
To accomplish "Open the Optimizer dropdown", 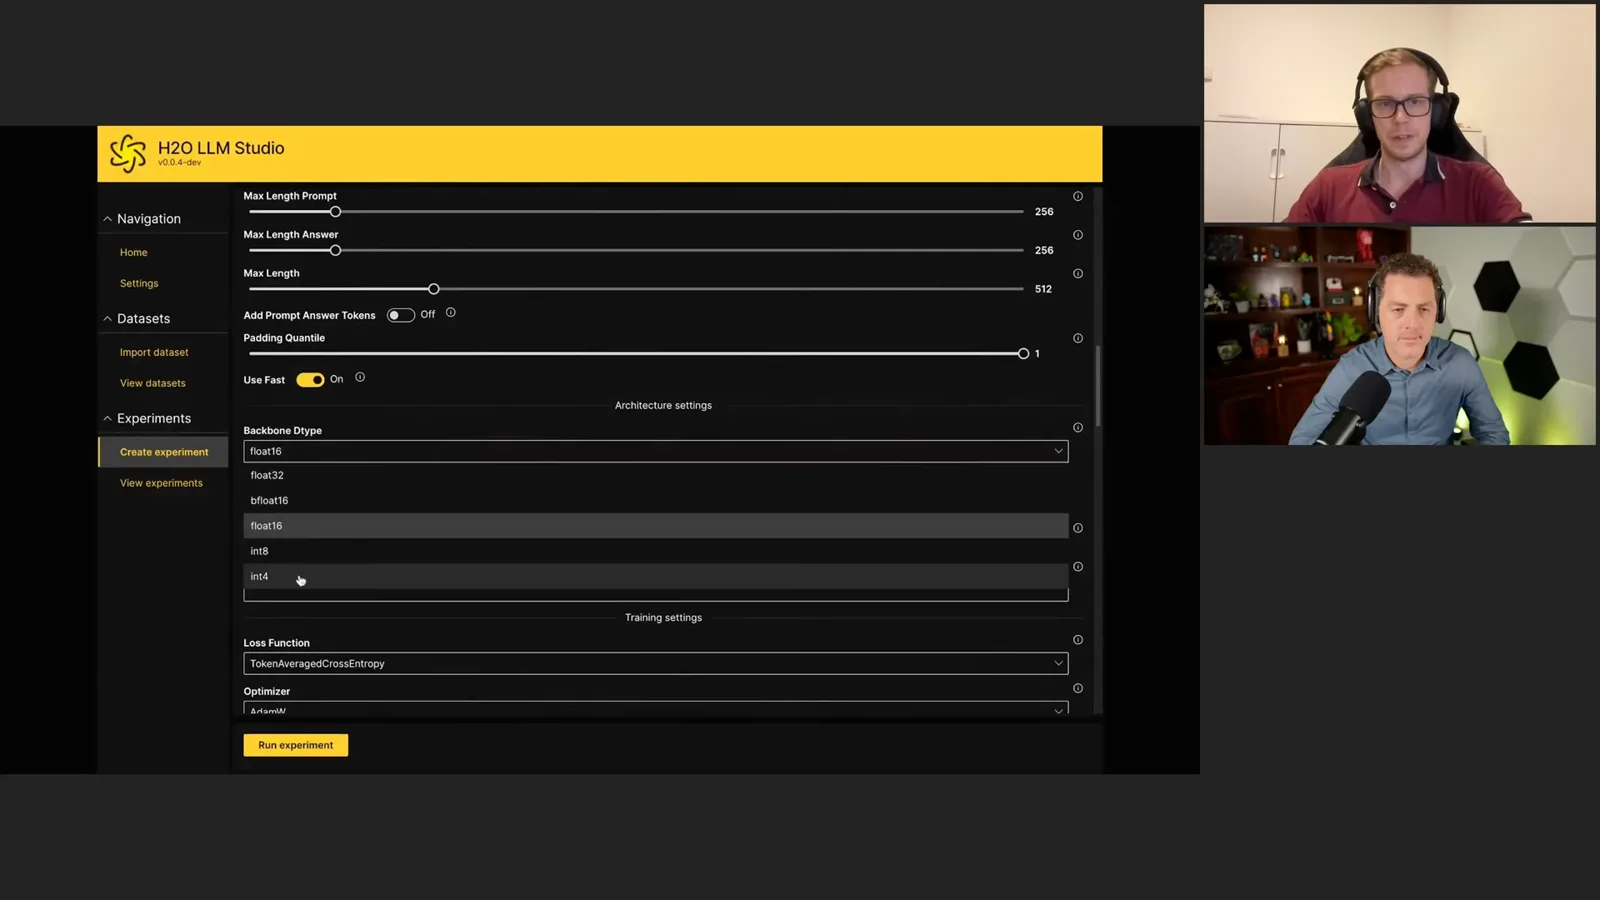I will click(656, 708).
